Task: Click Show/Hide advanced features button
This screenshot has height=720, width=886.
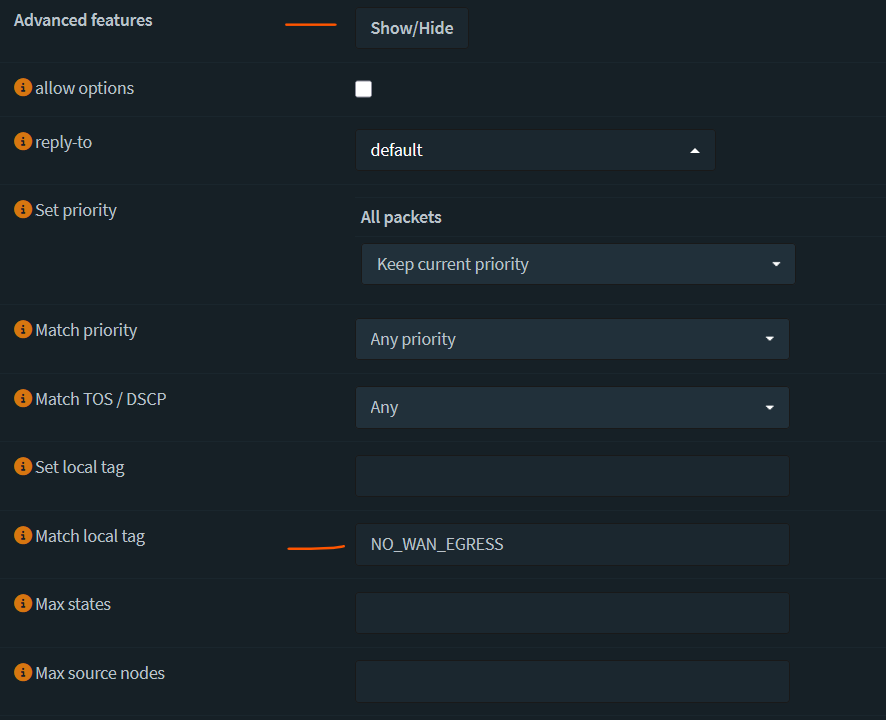Action: (x=412, y=28)
